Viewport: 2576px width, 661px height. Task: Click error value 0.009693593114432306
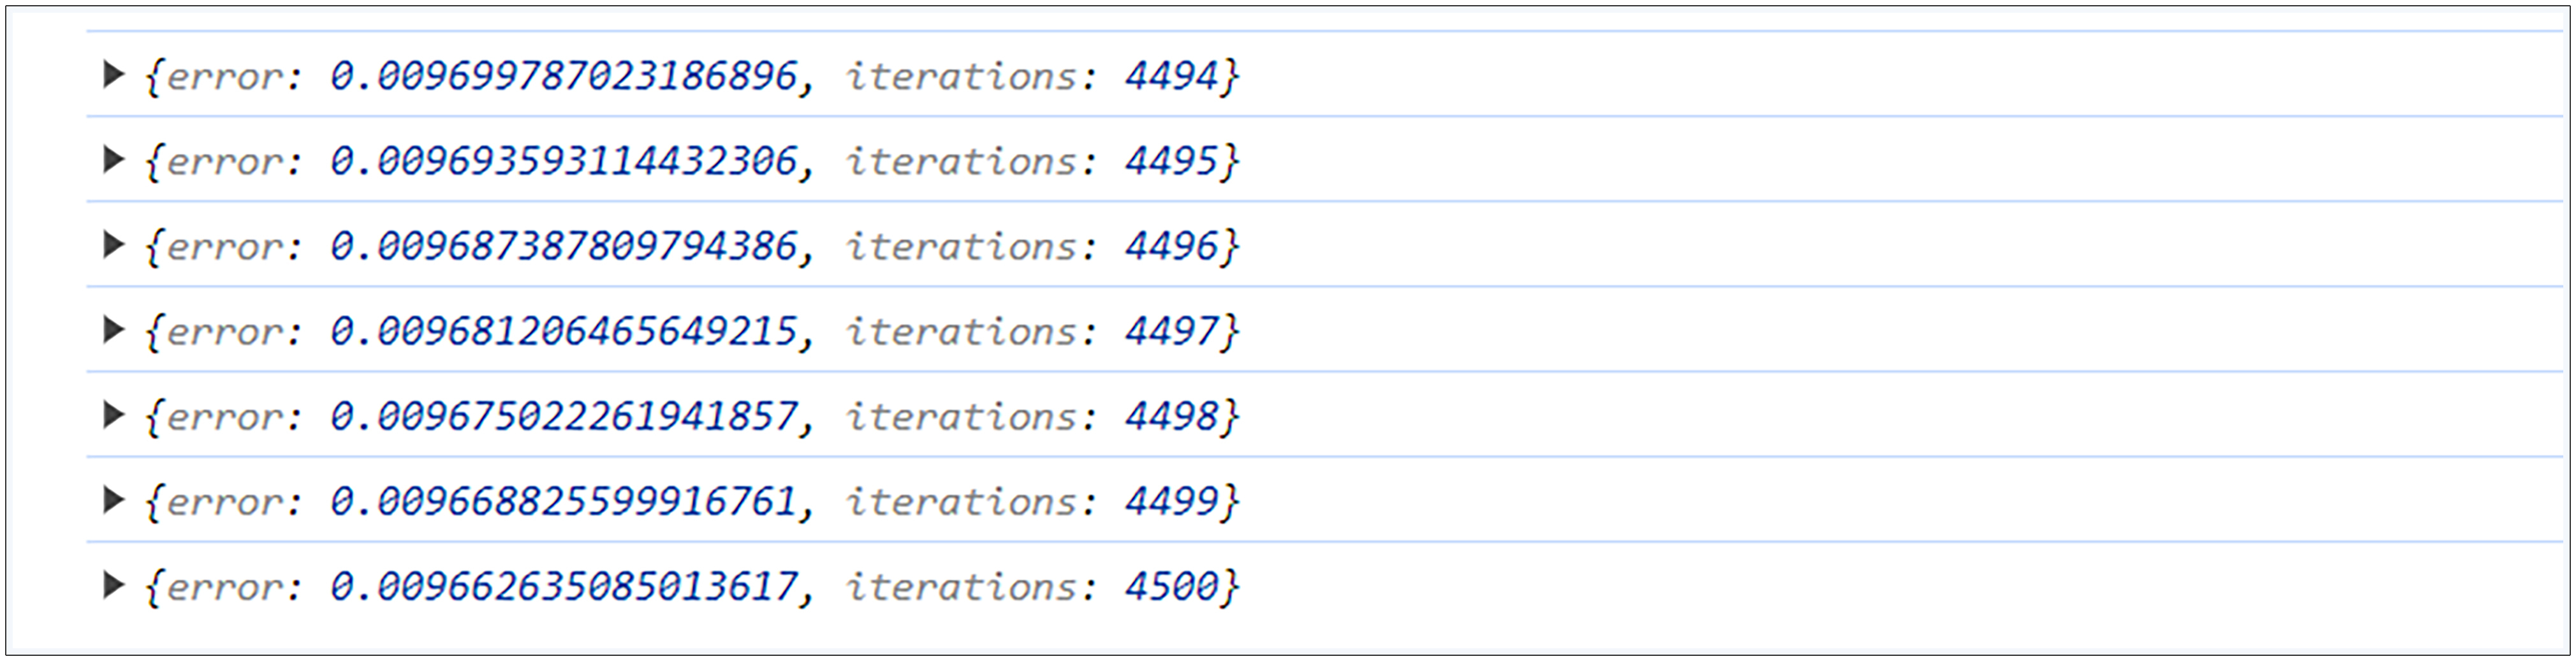(x=563, y=161)
